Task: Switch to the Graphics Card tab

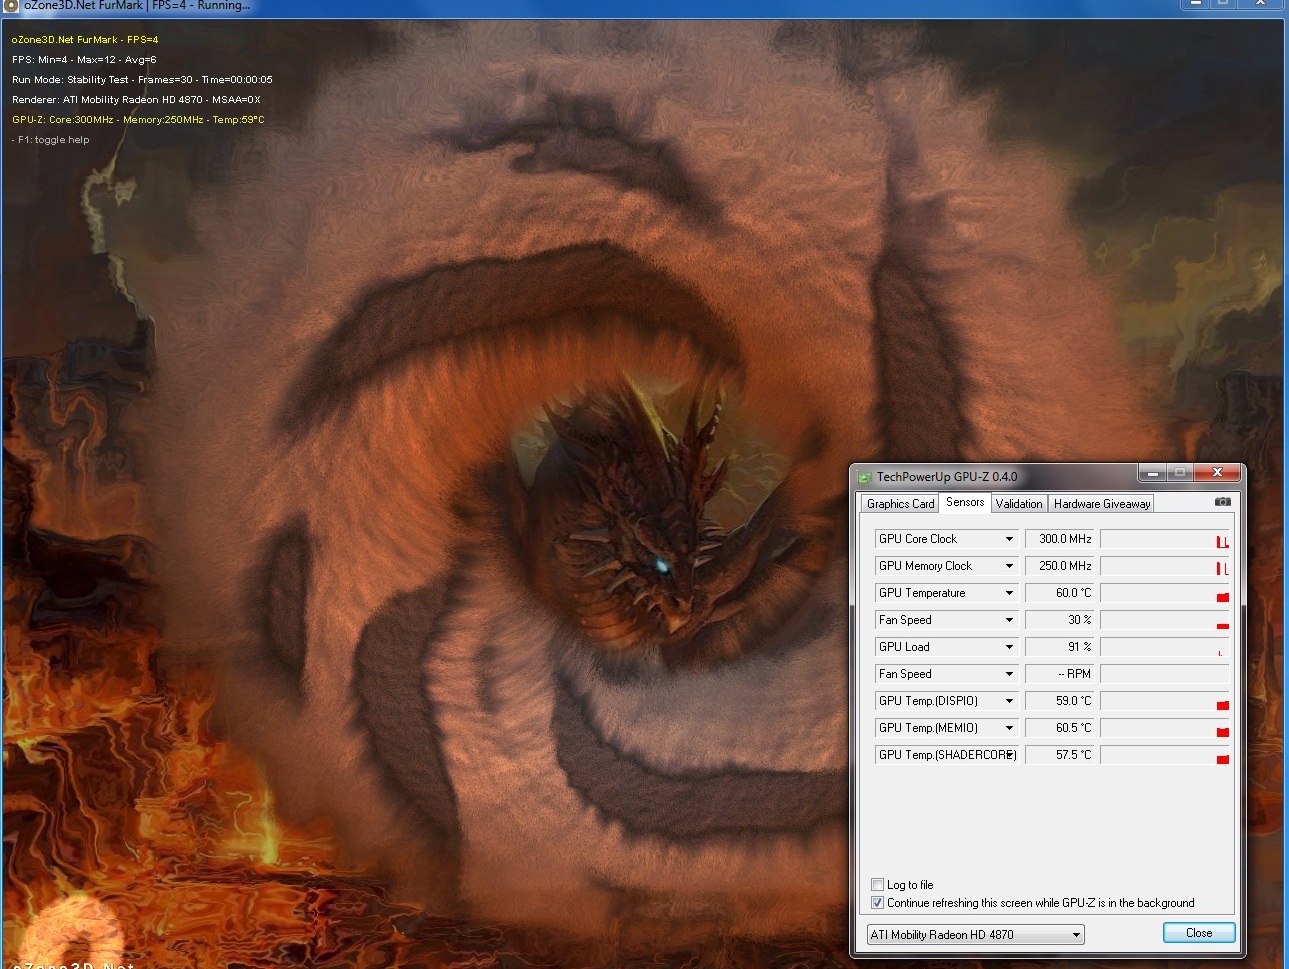Action: click(900, 504)
